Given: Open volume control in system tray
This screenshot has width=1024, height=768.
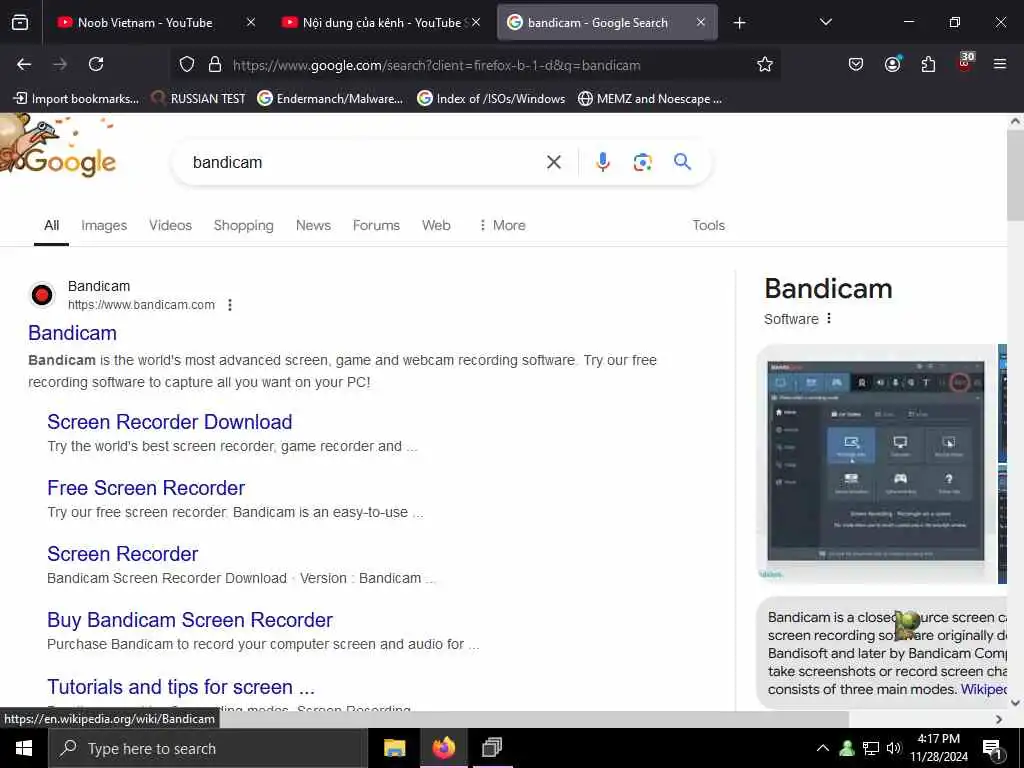Looking at the screenshot, I should (893, 748).
